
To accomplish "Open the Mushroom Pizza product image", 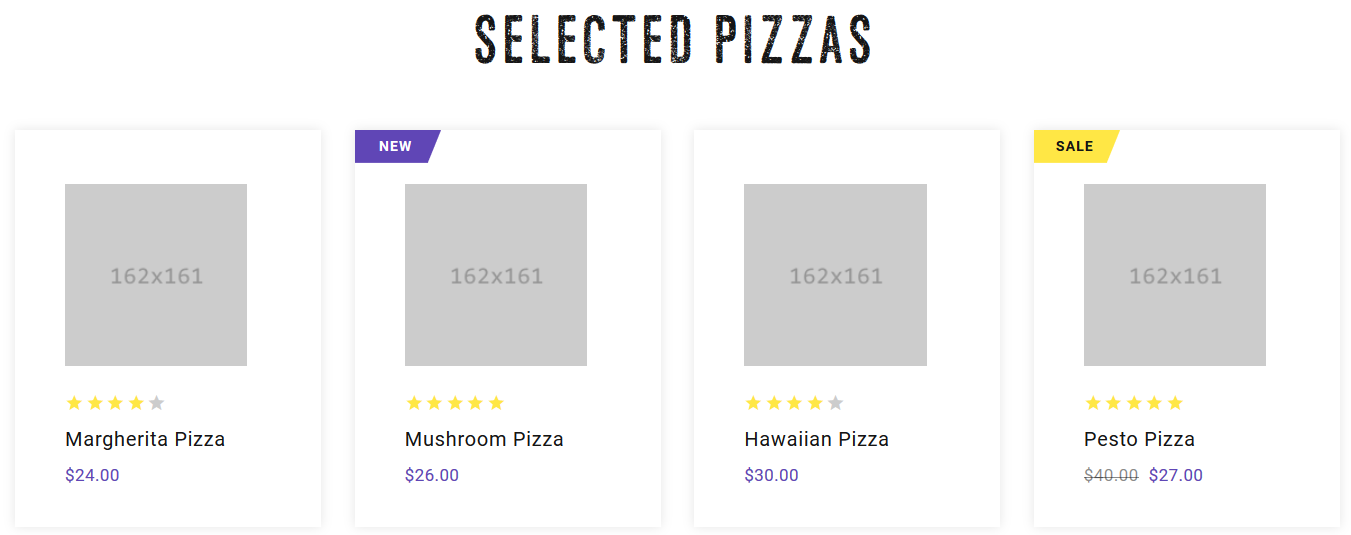I will tap(496, 275).
